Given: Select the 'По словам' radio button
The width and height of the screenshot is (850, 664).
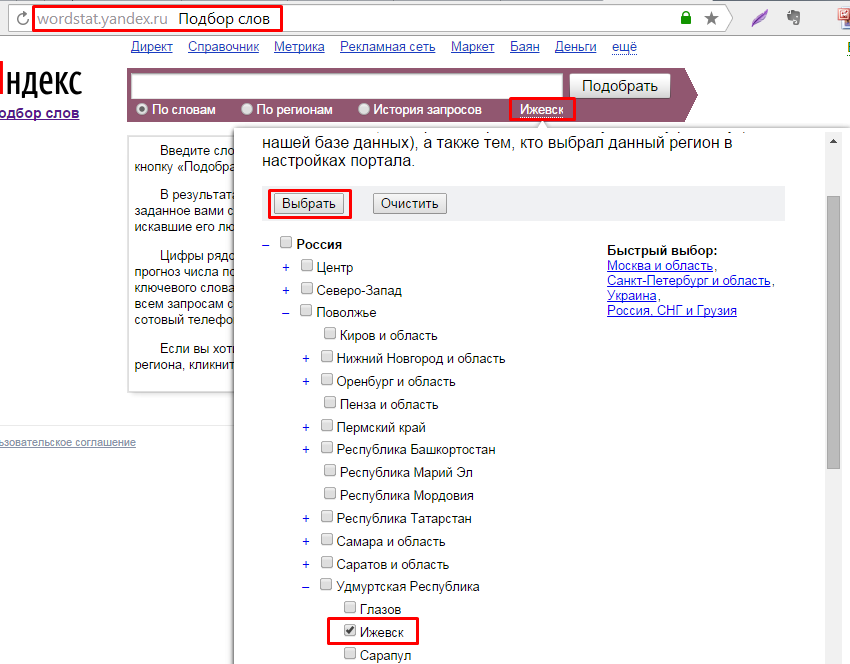Looking at the screenshot, I should point(142,109).
